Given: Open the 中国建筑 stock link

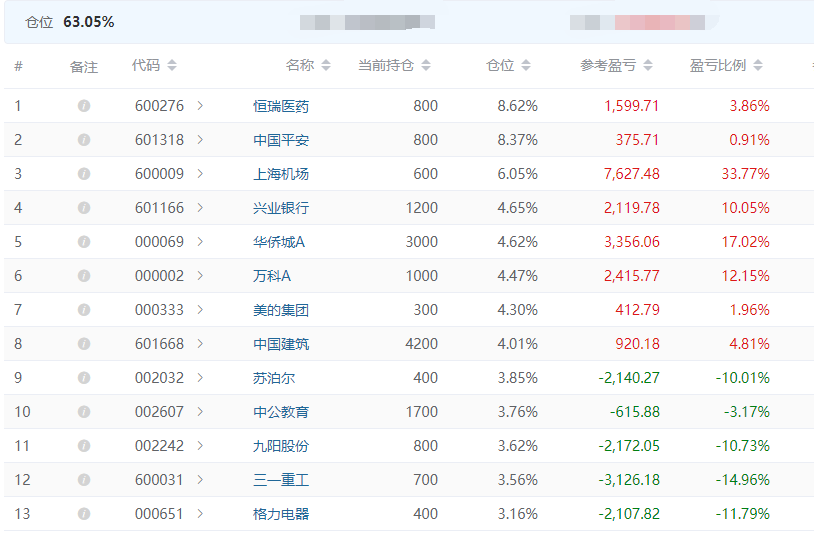Looking at the screenshot, I should point(281,344).
